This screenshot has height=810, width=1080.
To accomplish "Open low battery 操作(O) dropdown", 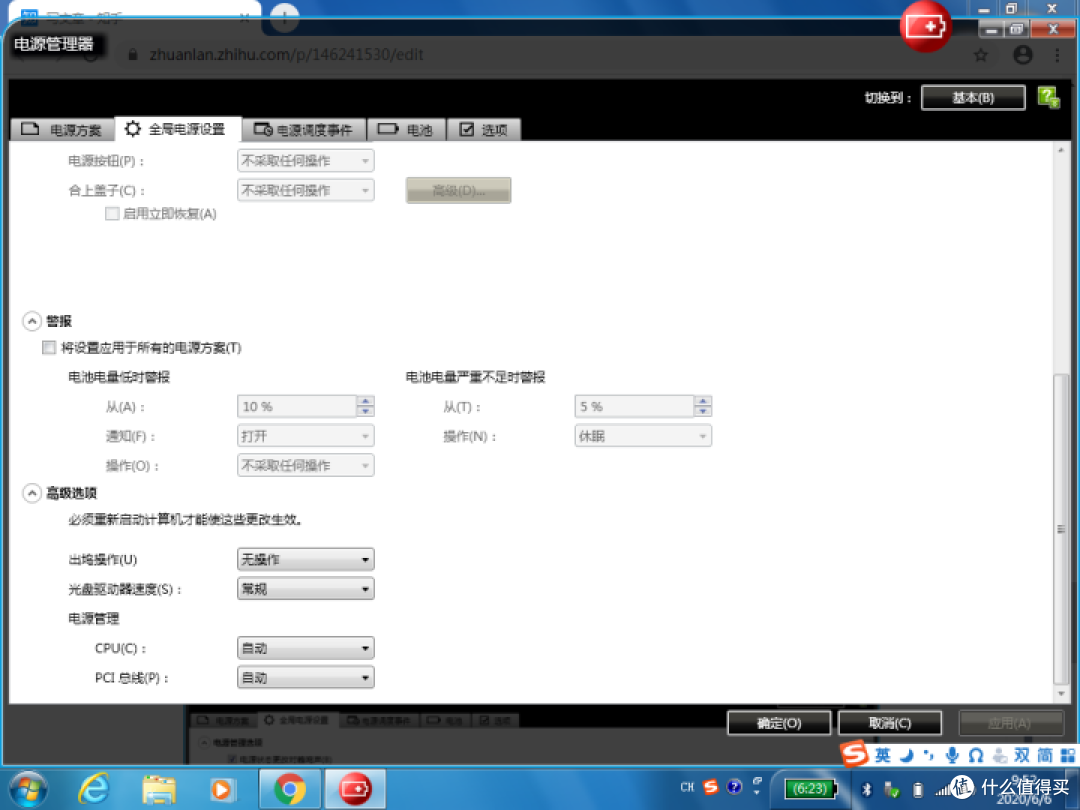I will click(x=305, y=466).
